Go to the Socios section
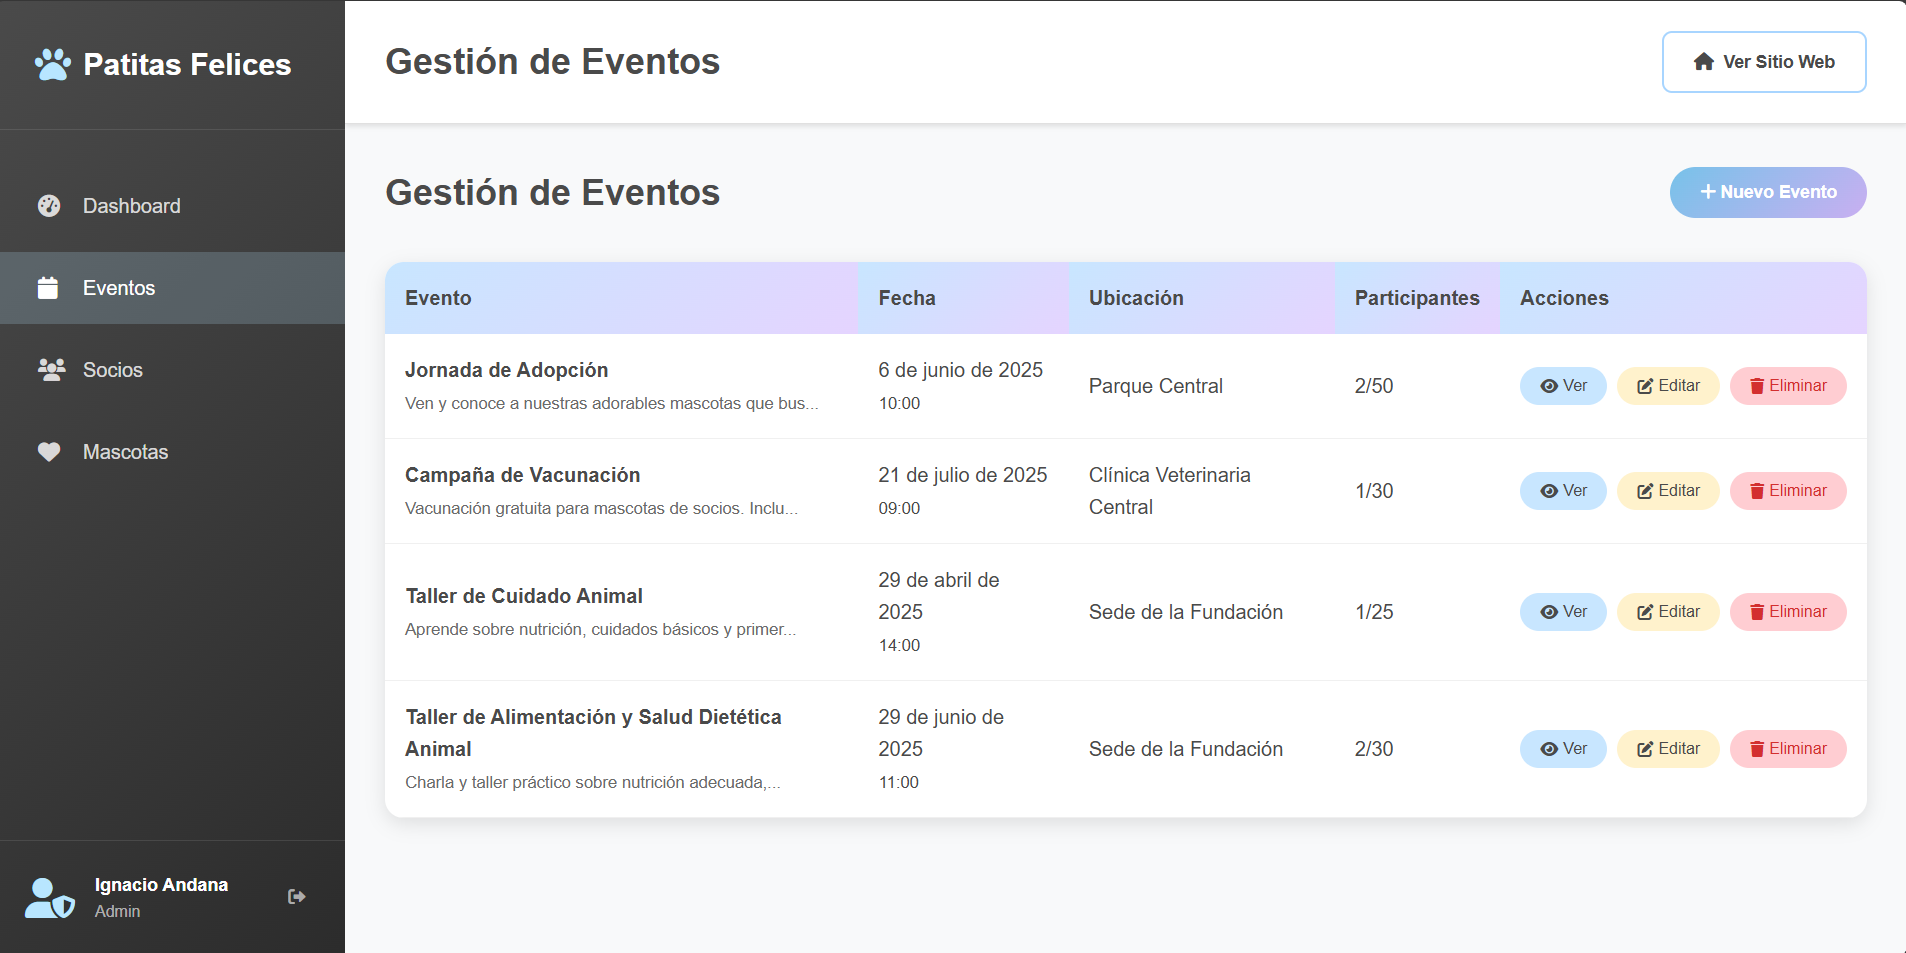 (x=112, y=370)
